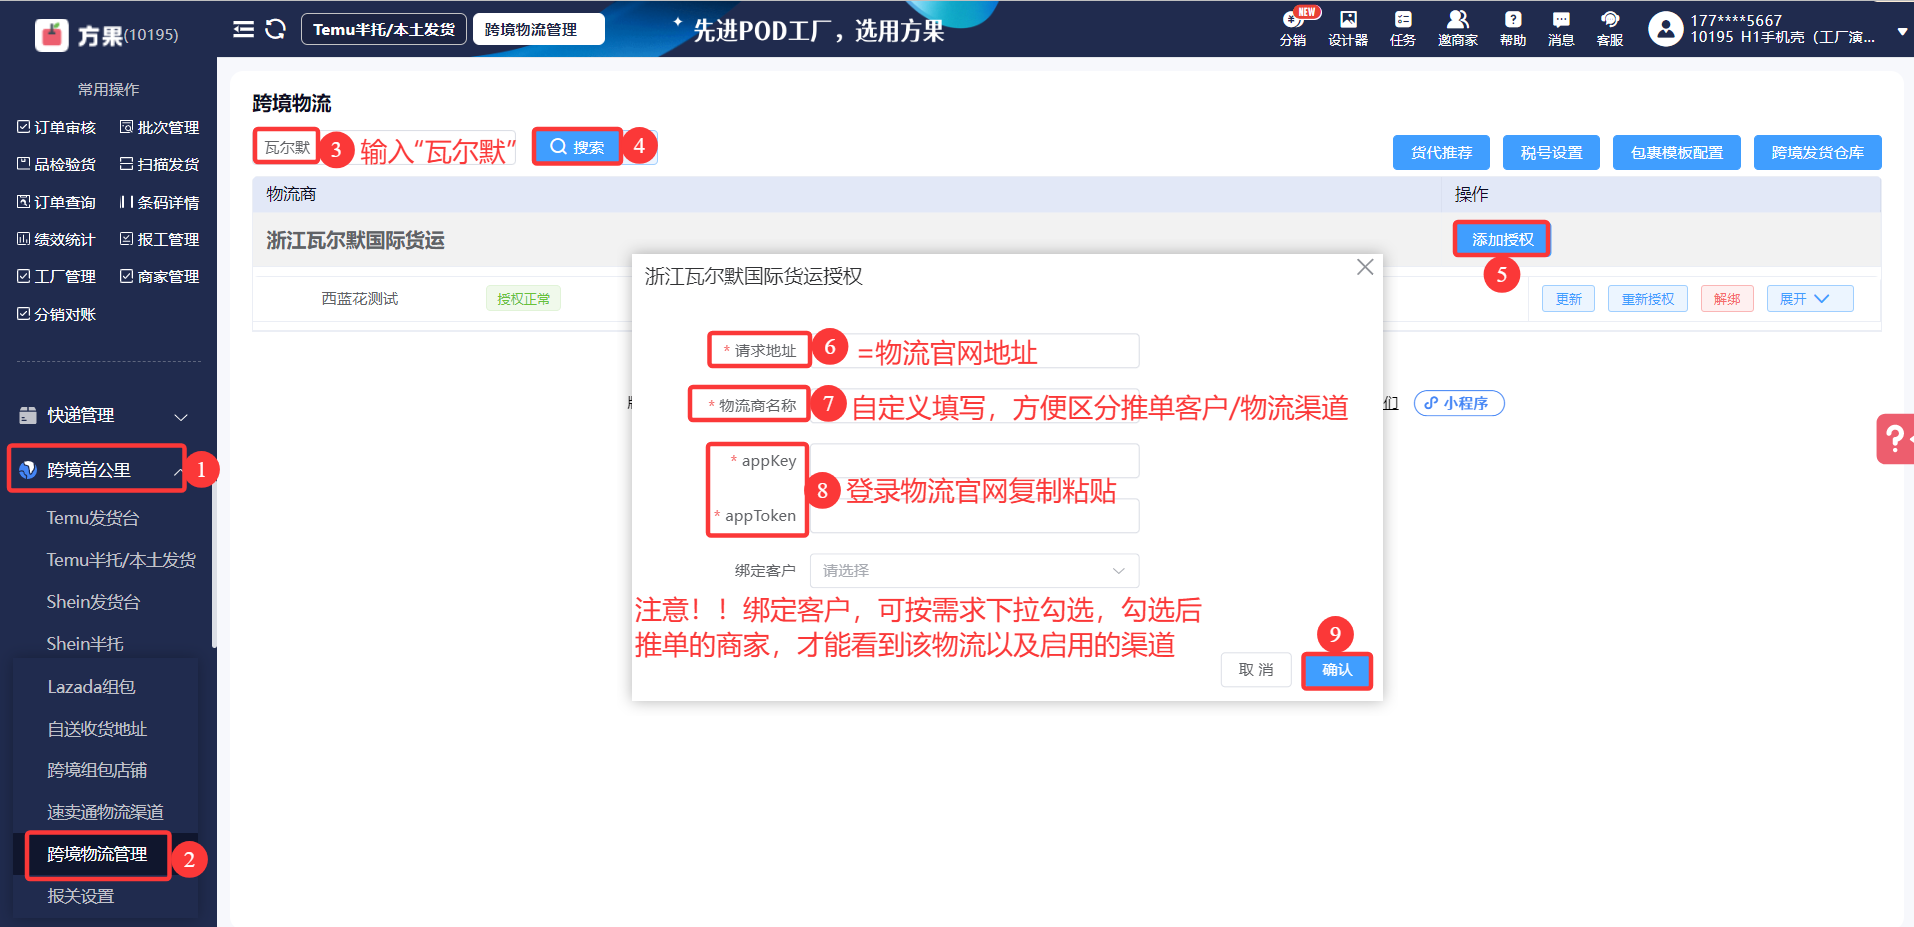Viewport: 1914px width, 927px height.
Task: Open Temu发货台 menu item
Action: tap(93, 518)
